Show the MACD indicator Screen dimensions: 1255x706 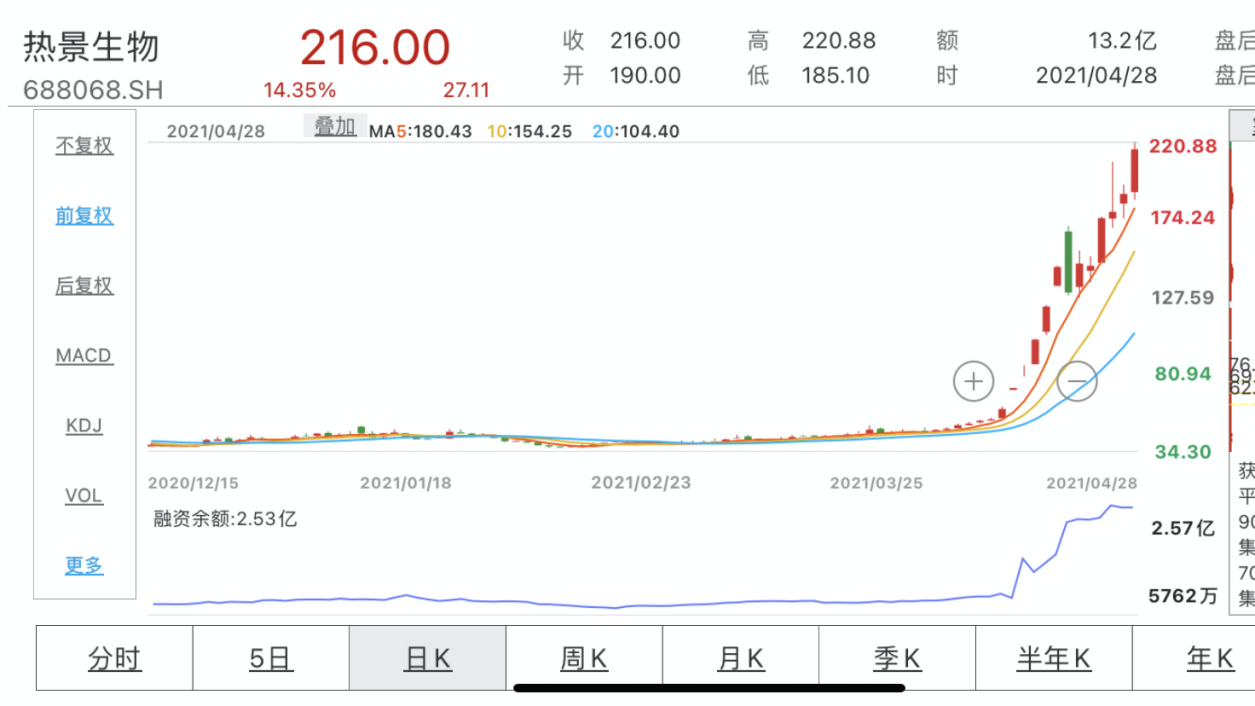84,356
